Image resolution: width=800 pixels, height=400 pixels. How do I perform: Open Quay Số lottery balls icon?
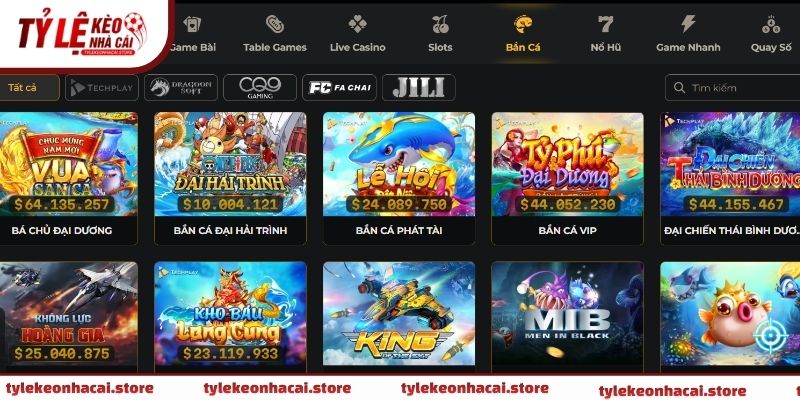click(x=770, y=24)
